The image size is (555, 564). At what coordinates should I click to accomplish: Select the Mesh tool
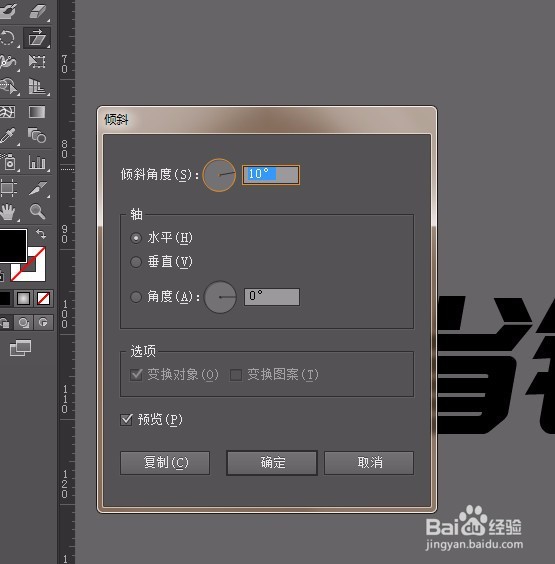tap(8, 112)
